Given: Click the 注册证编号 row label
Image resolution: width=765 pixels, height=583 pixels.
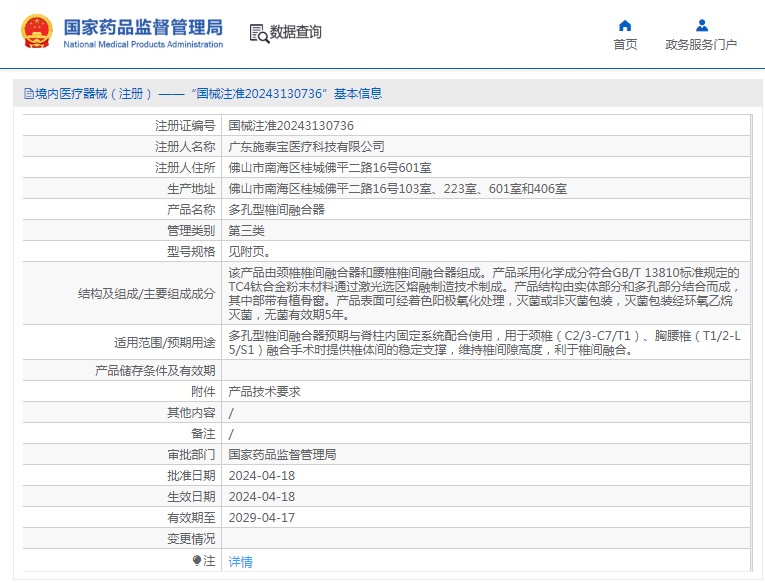Looking at the screenshot, I should point(185,126).
